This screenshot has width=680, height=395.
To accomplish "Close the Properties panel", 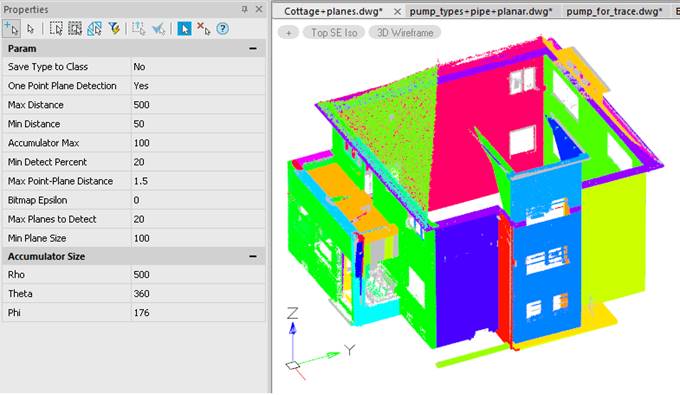I will pyautogui.click(x=259, y=9).
